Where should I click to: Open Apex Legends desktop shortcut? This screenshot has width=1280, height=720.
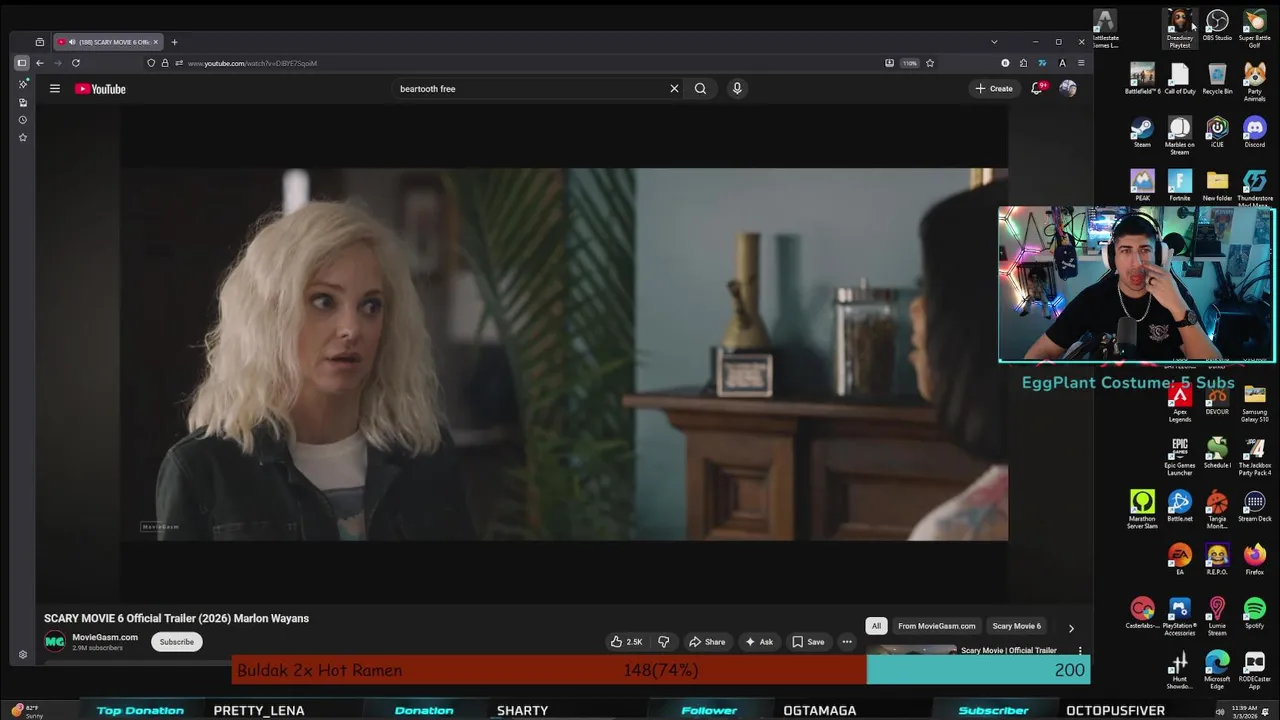point(1180,402)
